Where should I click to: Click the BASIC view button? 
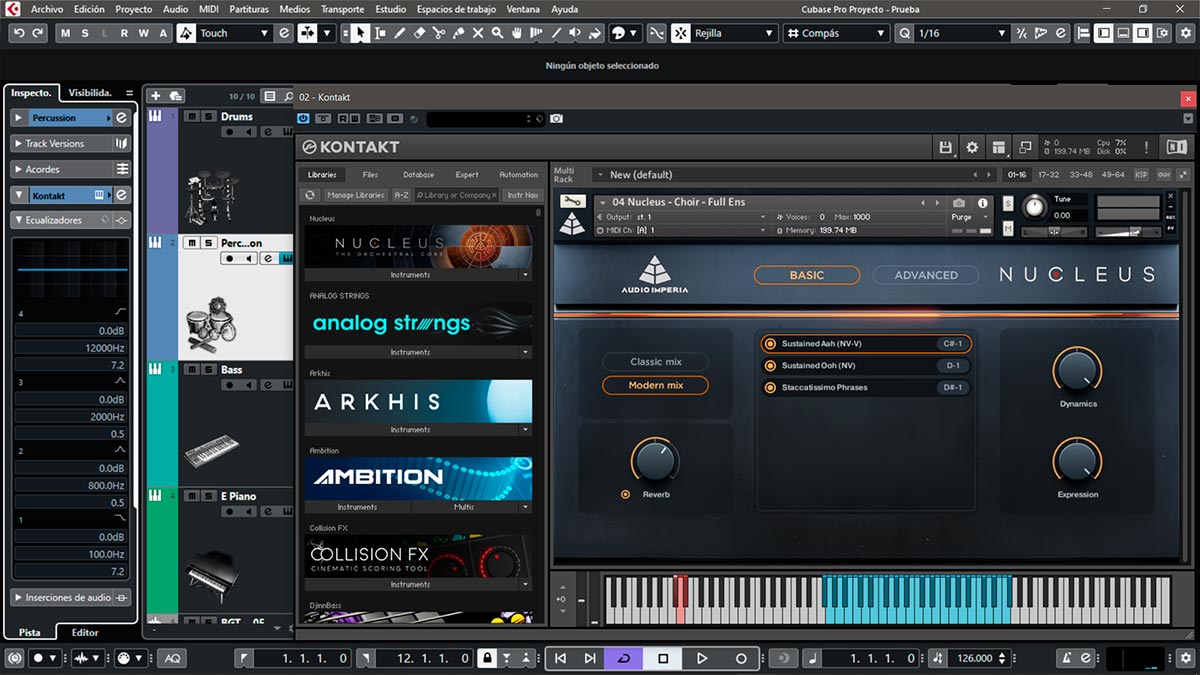click(807, 275)
